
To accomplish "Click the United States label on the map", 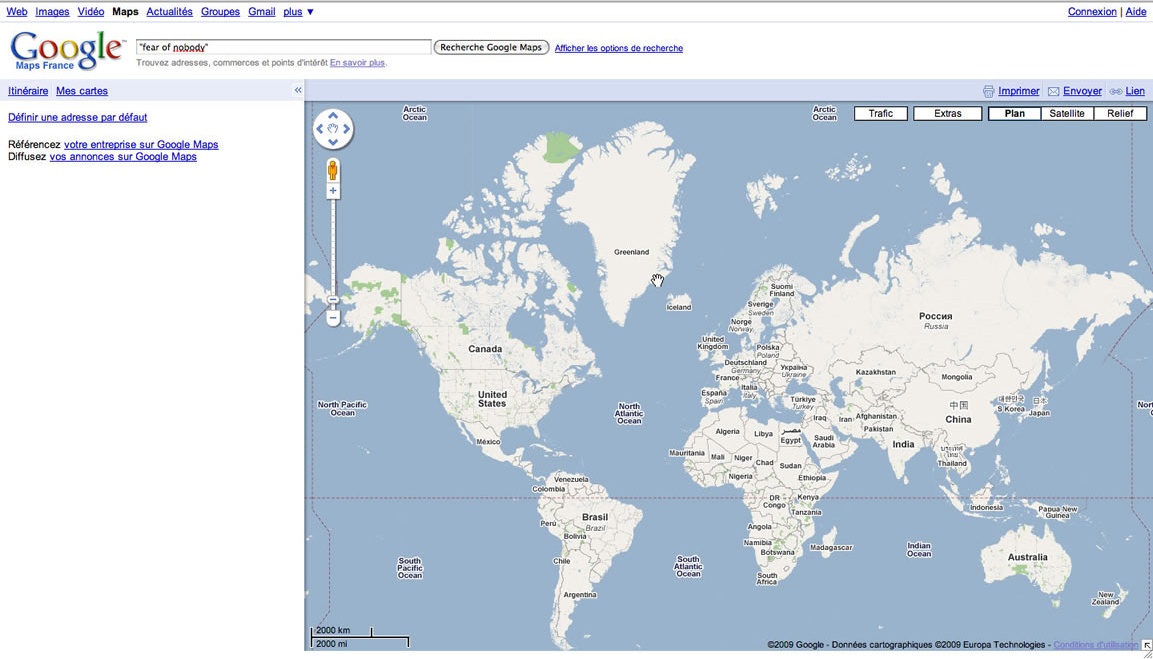I will pos(492,399).
